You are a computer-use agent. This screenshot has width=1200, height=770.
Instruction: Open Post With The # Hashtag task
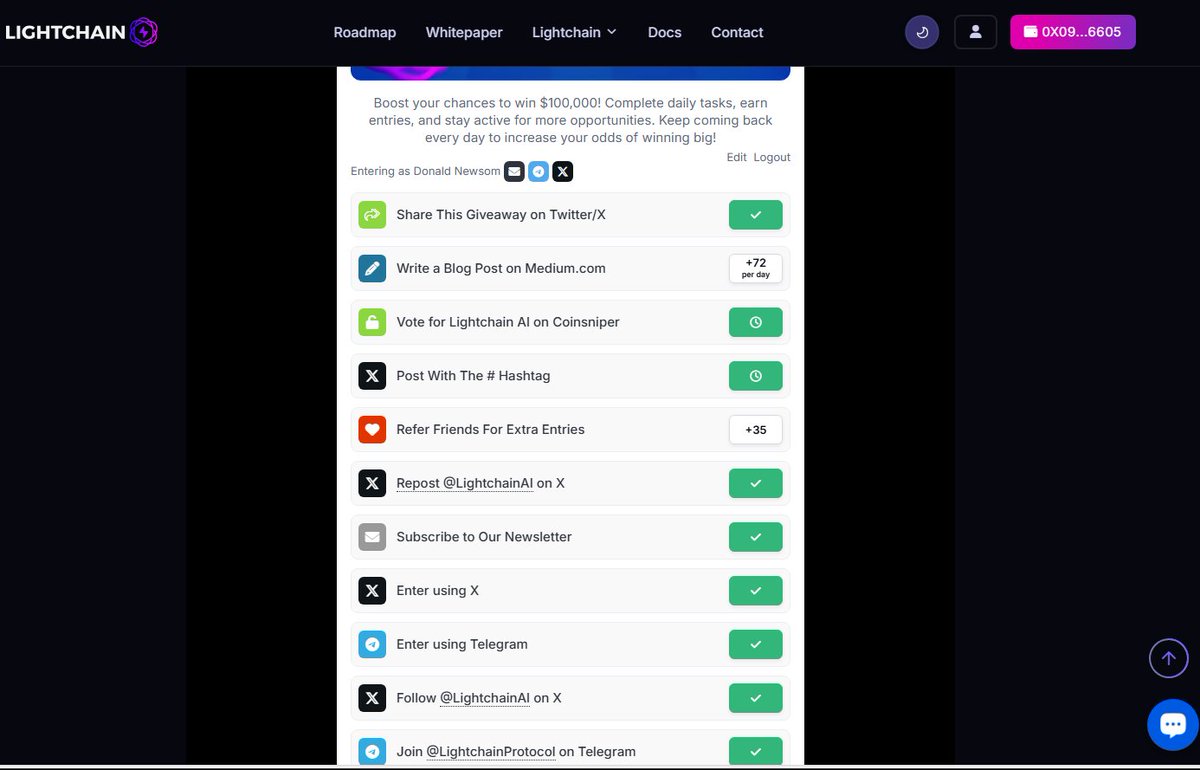pyautogui.click(x=570, y=376)
